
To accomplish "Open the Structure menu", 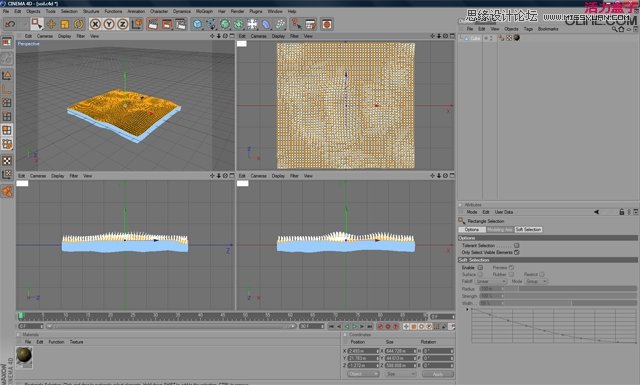I will [x=91, y=11].
